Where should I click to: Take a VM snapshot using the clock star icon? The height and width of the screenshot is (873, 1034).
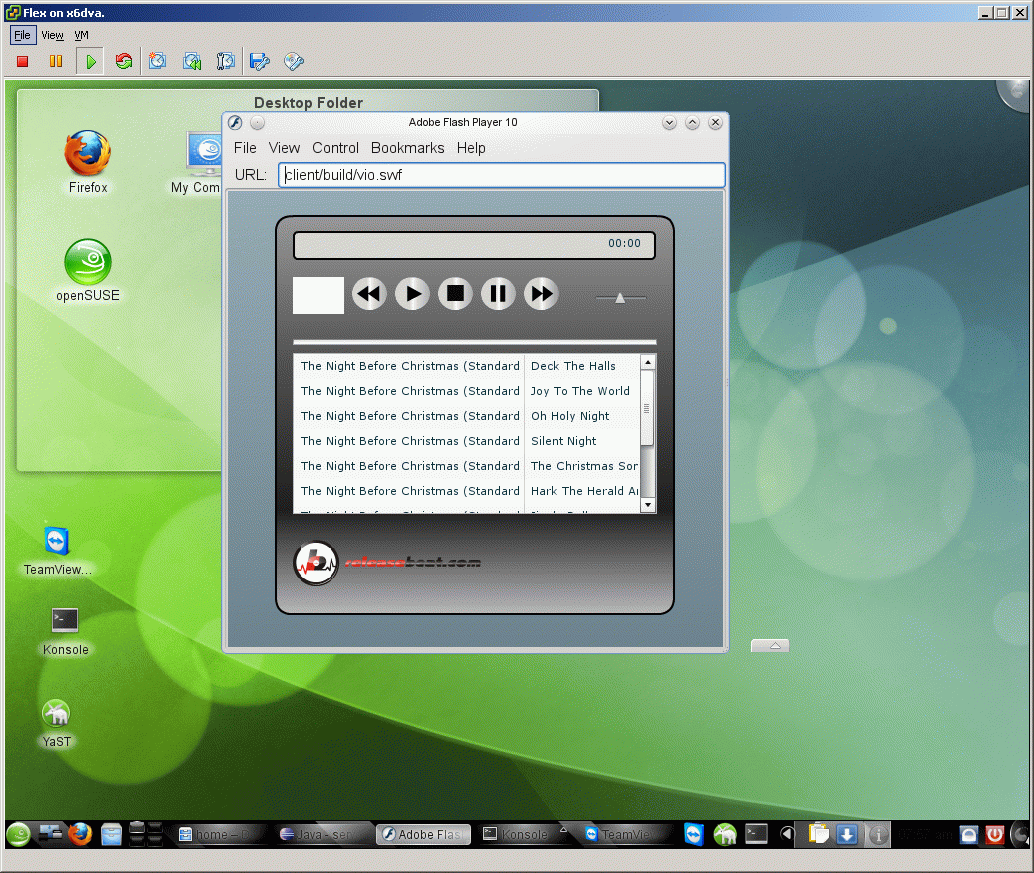(x=158, y=61)
